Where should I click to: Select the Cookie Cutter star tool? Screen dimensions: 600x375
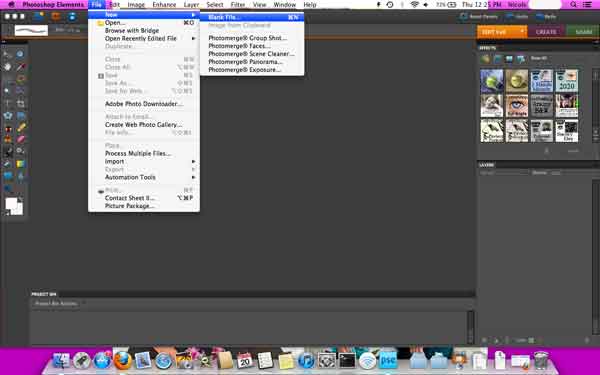coord(7,116)
